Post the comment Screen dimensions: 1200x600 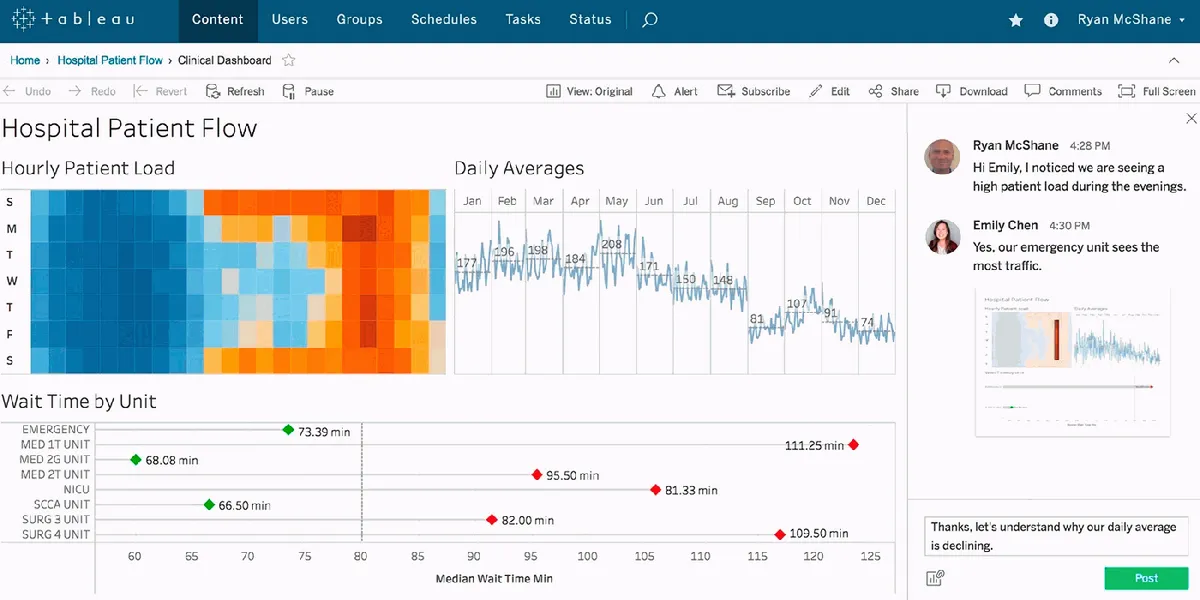coord(1146,578)
